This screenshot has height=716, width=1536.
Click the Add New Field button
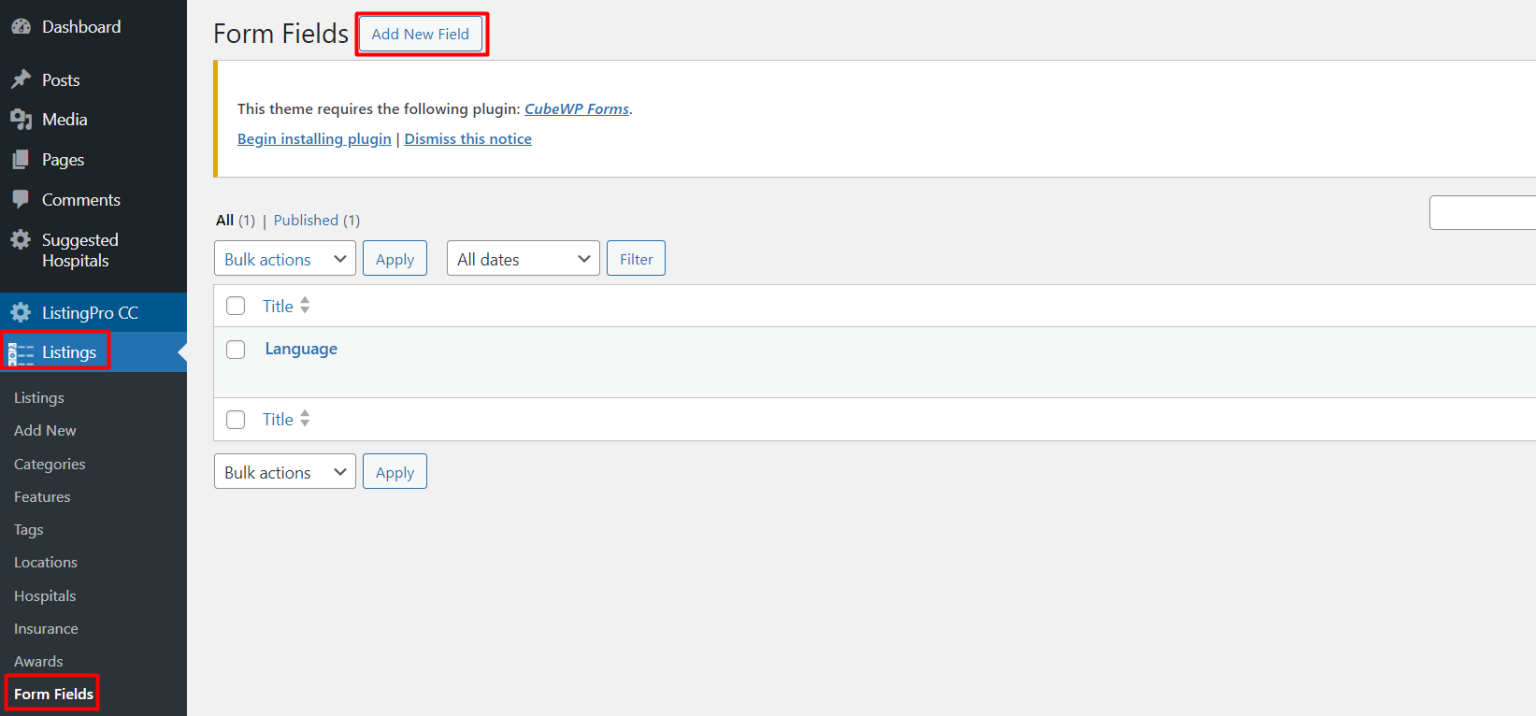(421, 33)
